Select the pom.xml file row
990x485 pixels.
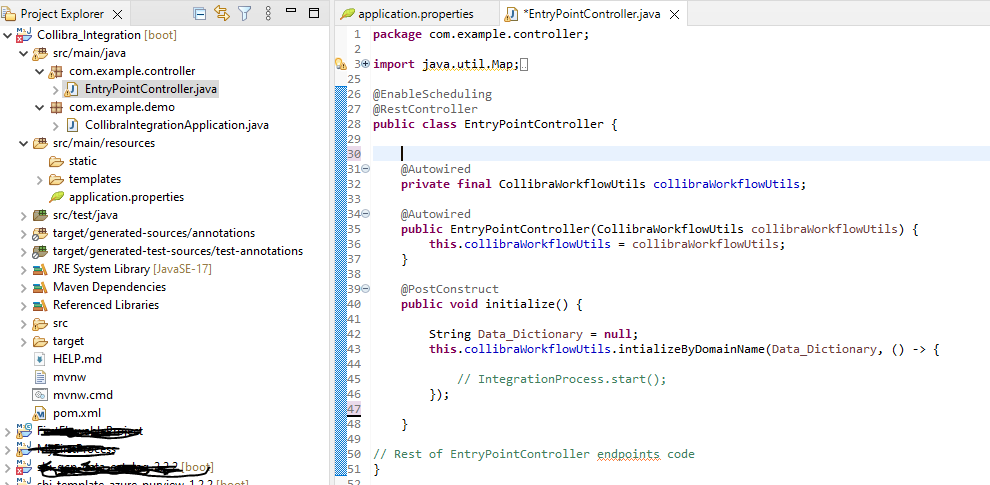[x=77, y=413]
